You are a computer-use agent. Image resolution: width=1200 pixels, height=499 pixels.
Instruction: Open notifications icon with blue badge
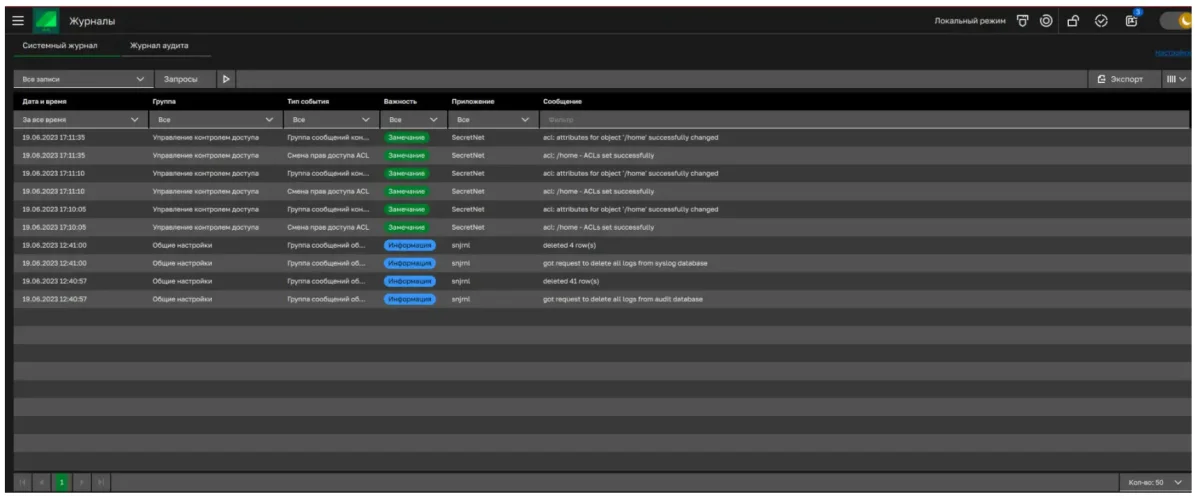[x=1131, y=21]
